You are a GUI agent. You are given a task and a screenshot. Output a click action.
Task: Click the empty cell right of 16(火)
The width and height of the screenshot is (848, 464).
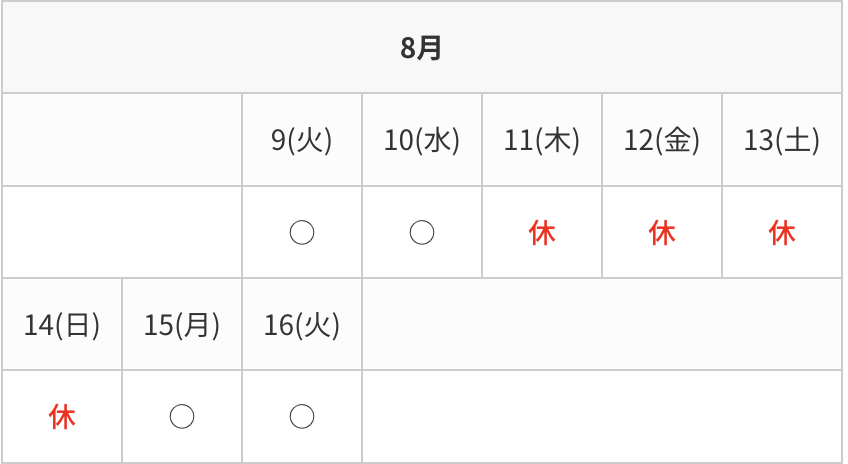[602, 324]
